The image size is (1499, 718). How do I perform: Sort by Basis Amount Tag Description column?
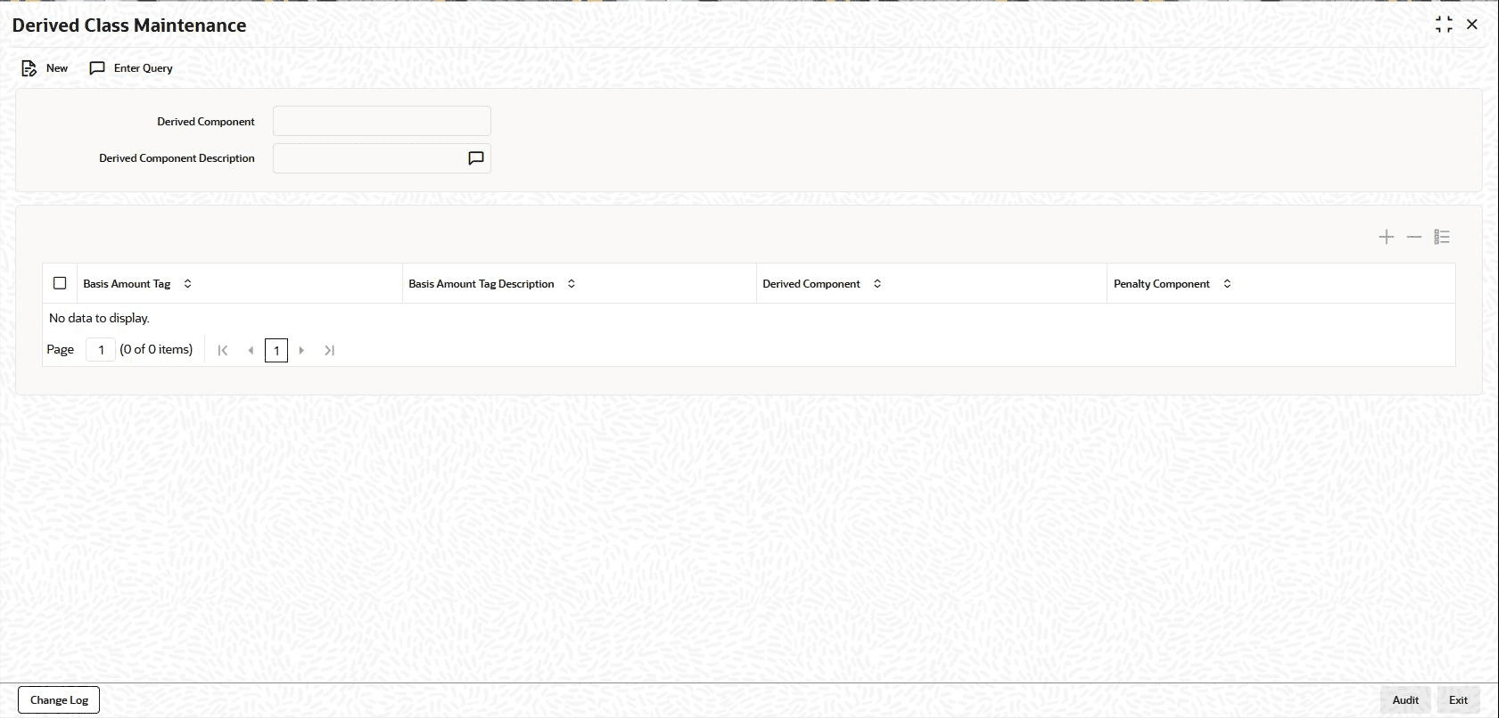571,284
